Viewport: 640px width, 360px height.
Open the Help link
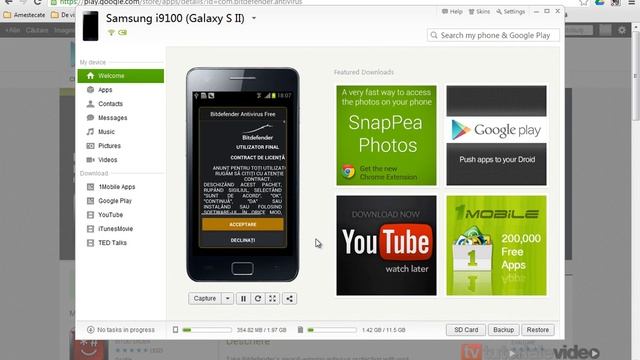(452, 12)
